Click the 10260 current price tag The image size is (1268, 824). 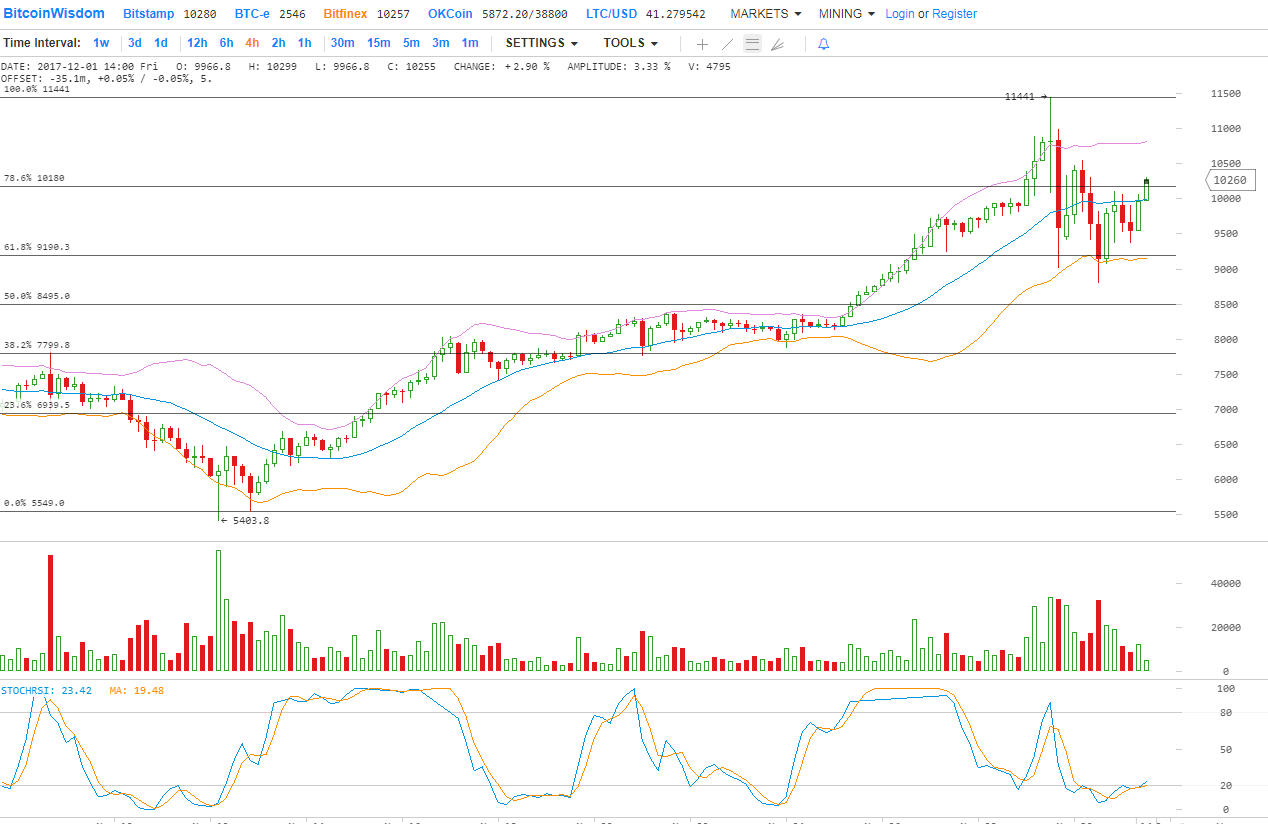pyautogui.click(x=1228, y=180)
